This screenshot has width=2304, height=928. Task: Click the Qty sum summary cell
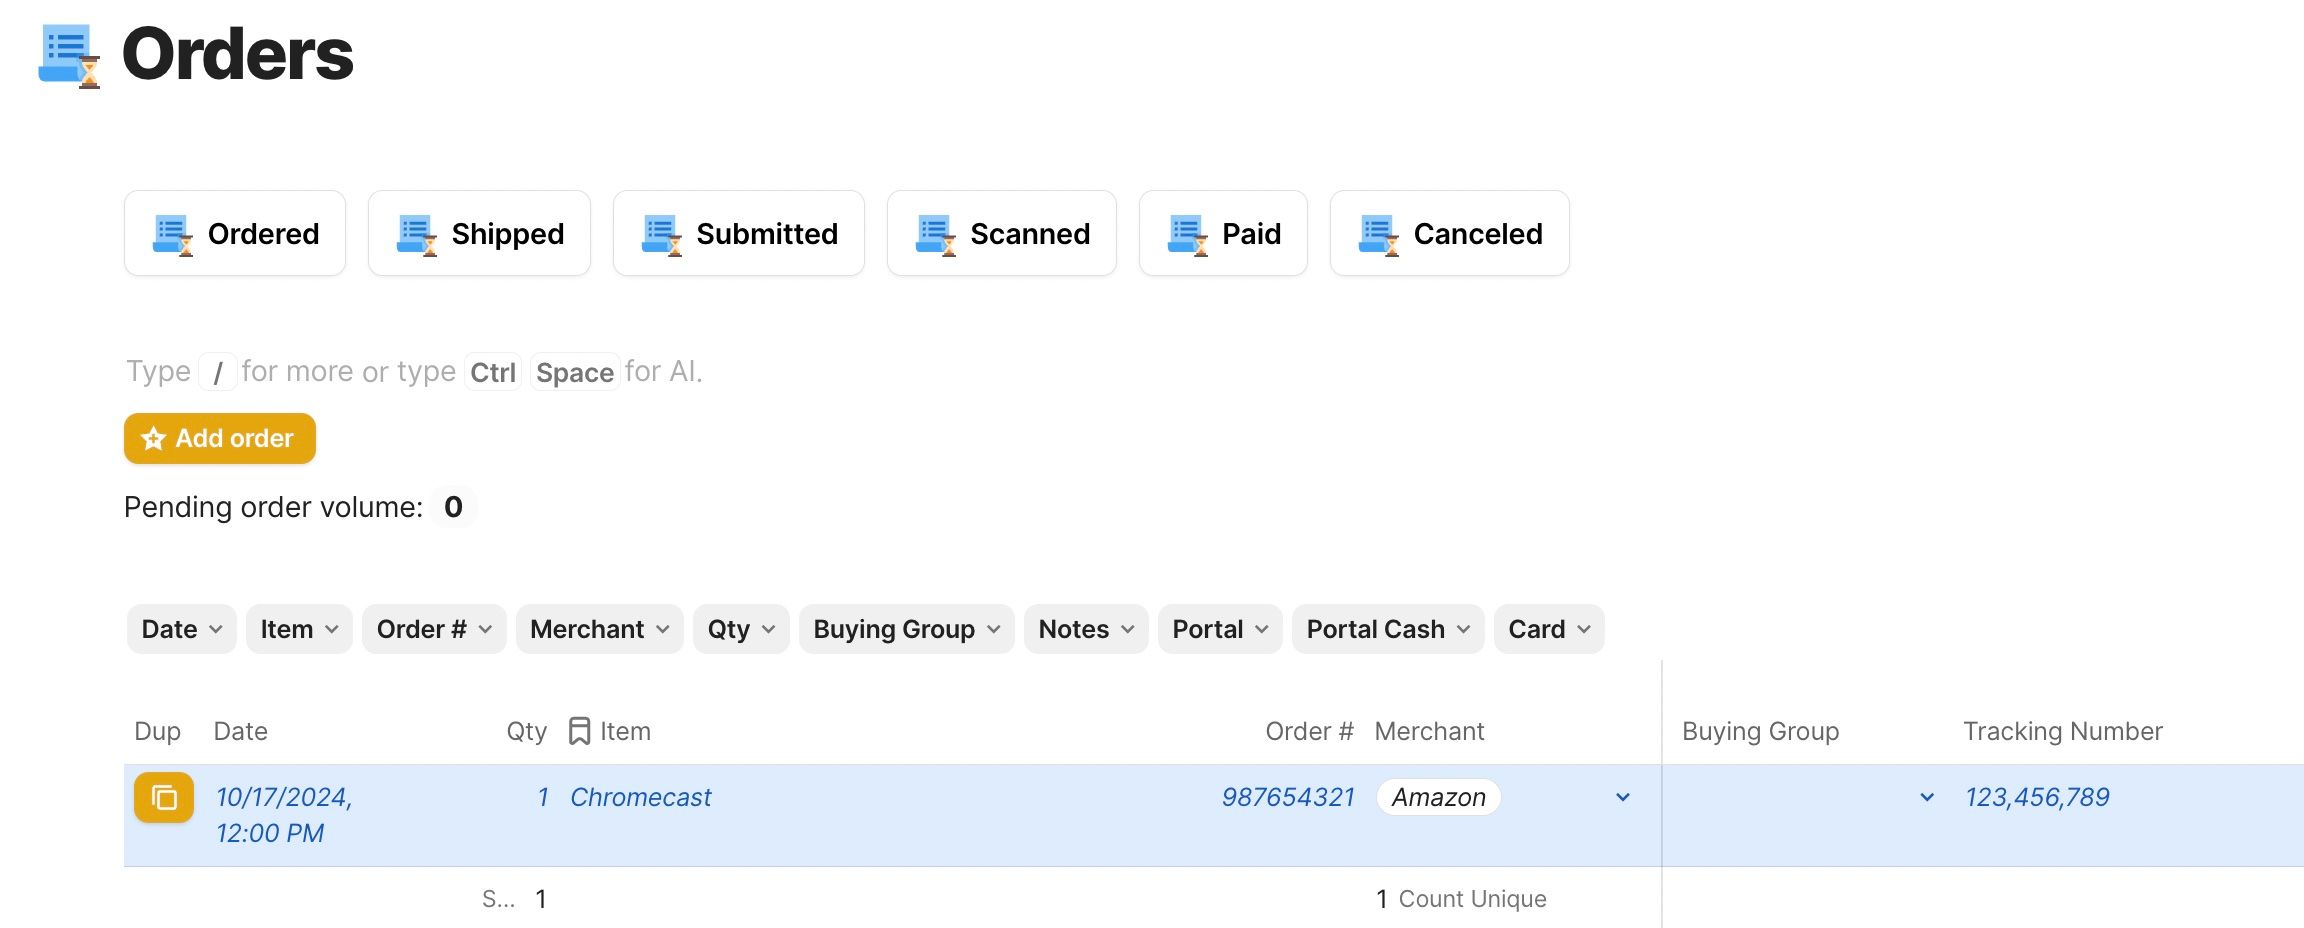click(x=515, y=899)
